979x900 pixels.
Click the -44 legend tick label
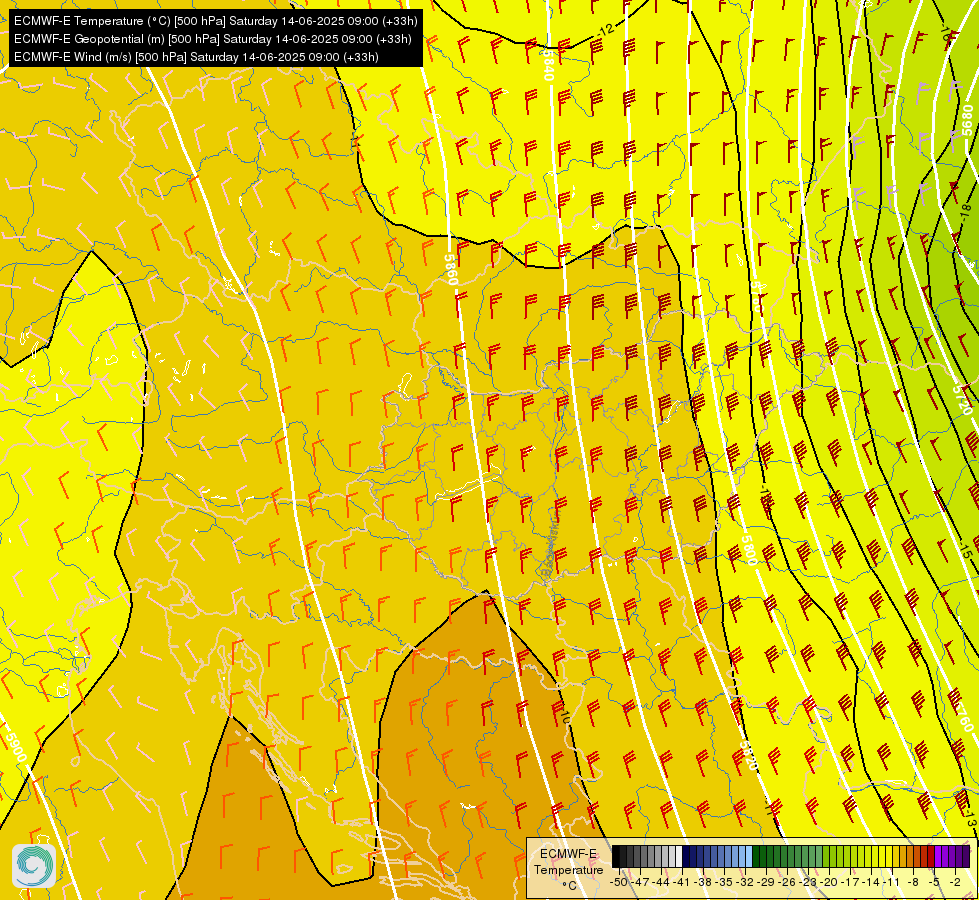click(661, 883)
